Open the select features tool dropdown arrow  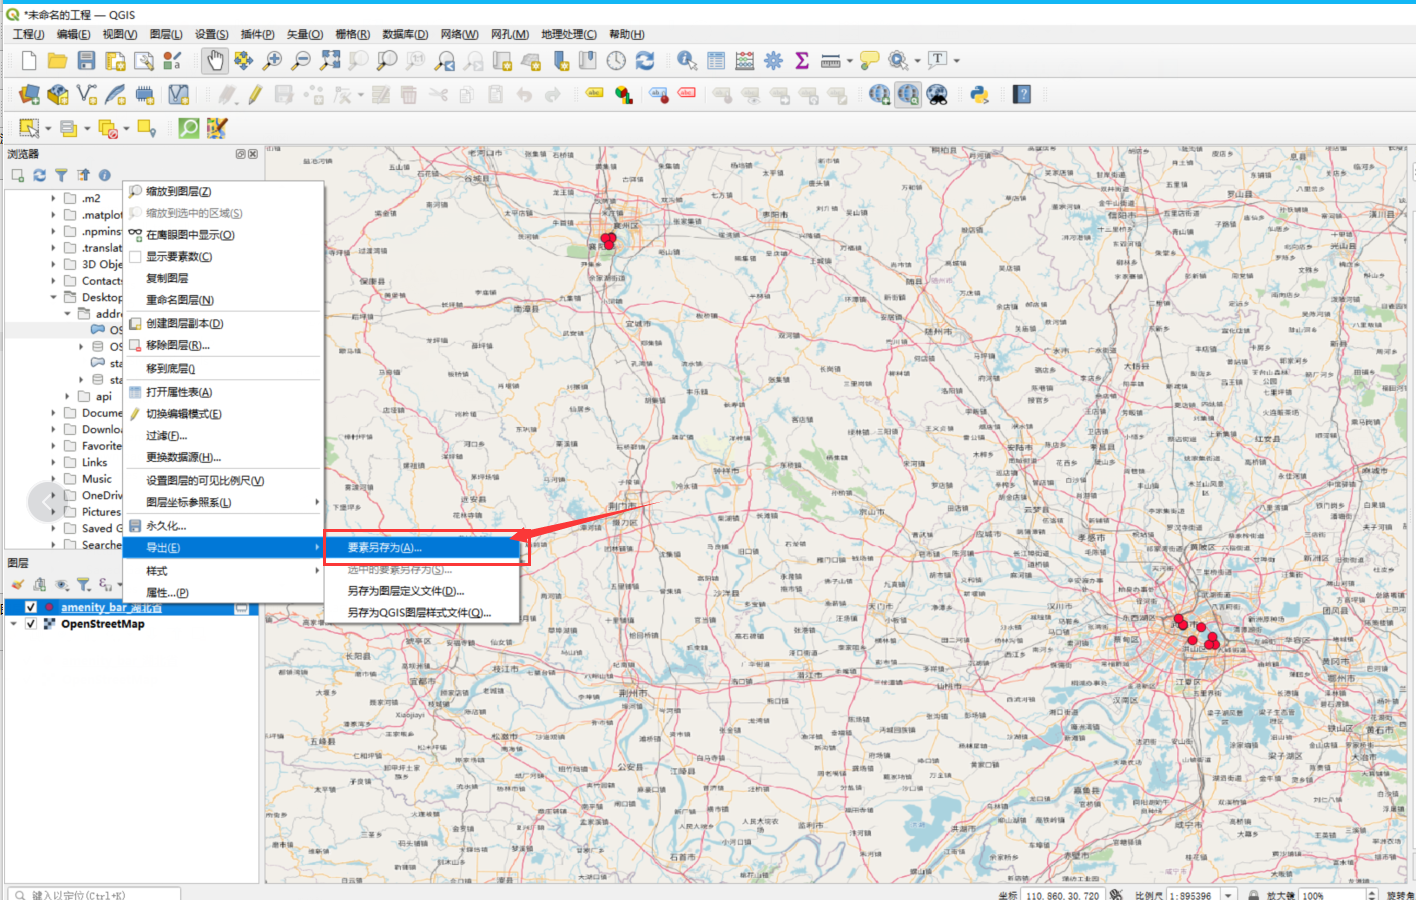47,129
